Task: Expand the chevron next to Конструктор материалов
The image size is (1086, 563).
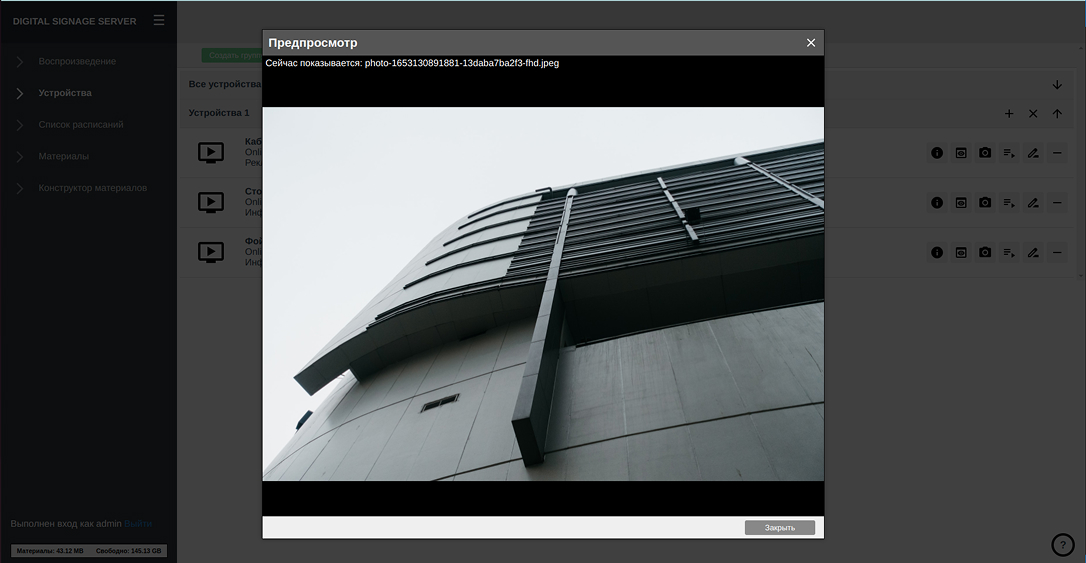Action: [x=19, y=188]
